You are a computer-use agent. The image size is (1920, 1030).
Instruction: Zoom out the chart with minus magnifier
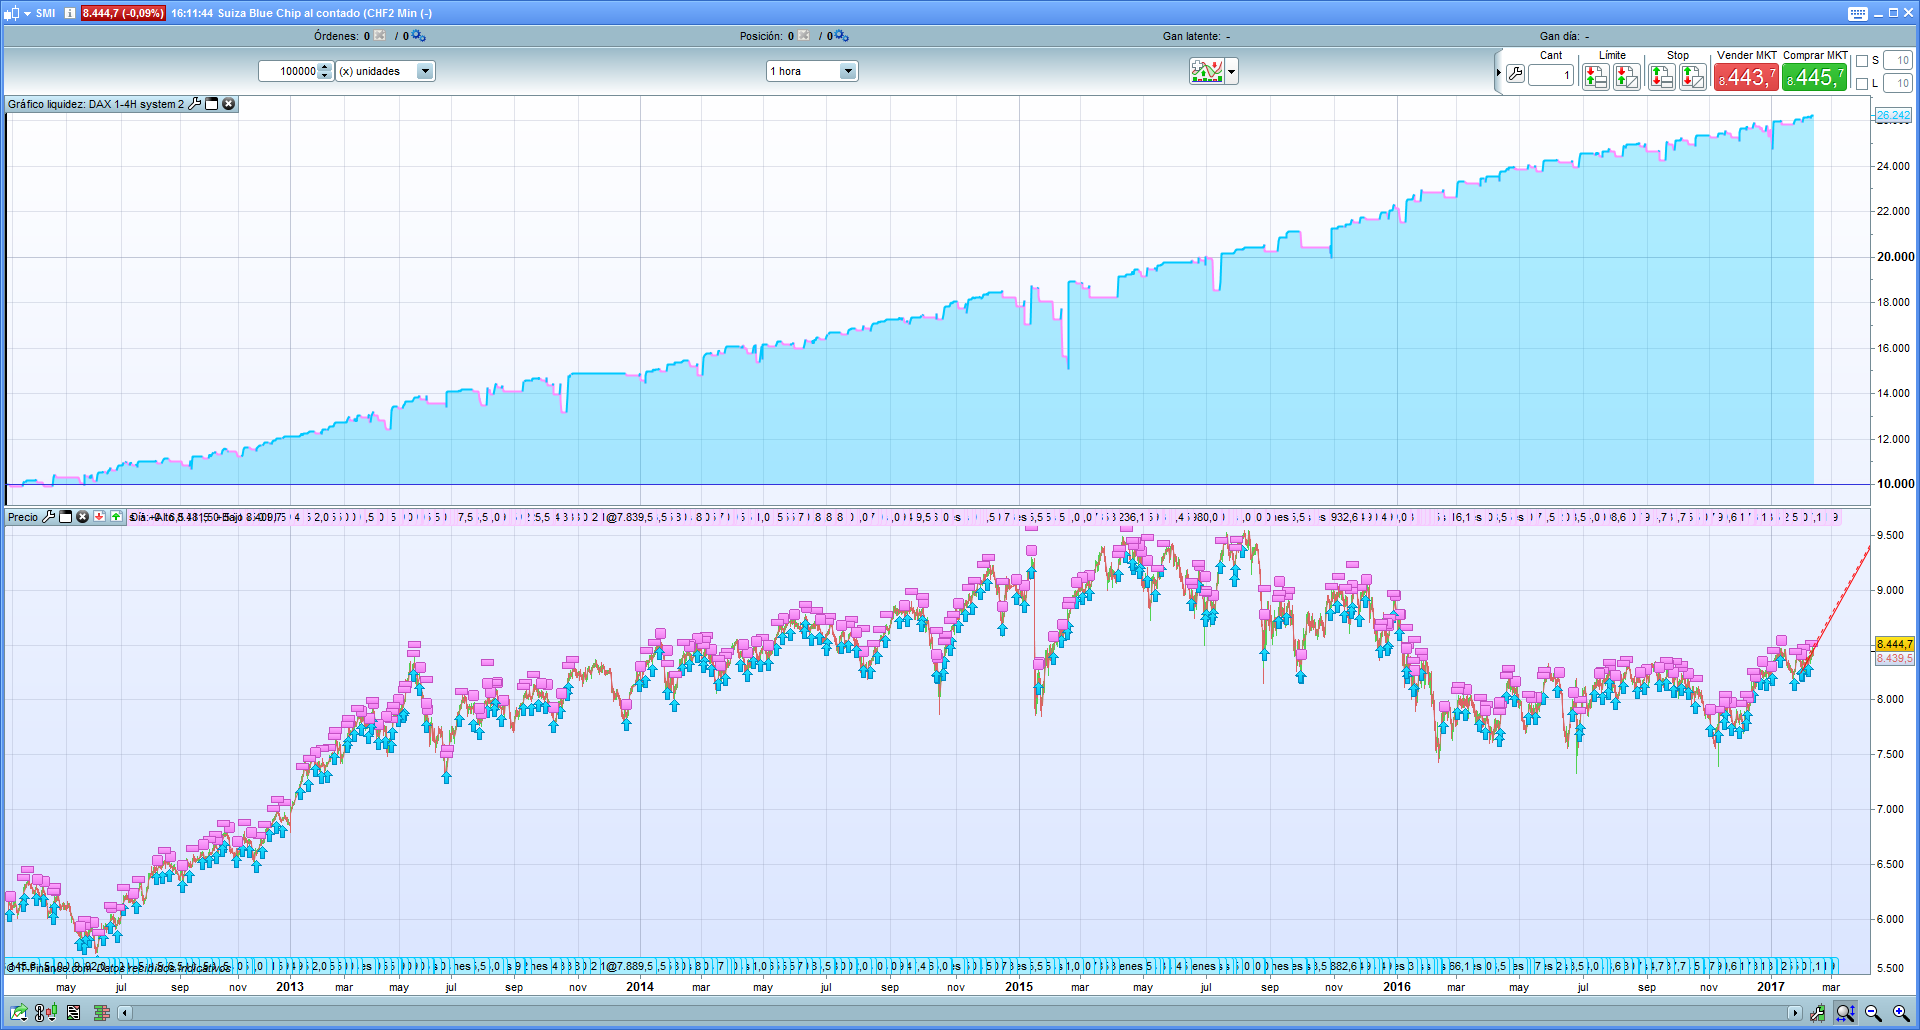pos(1873,1013)
